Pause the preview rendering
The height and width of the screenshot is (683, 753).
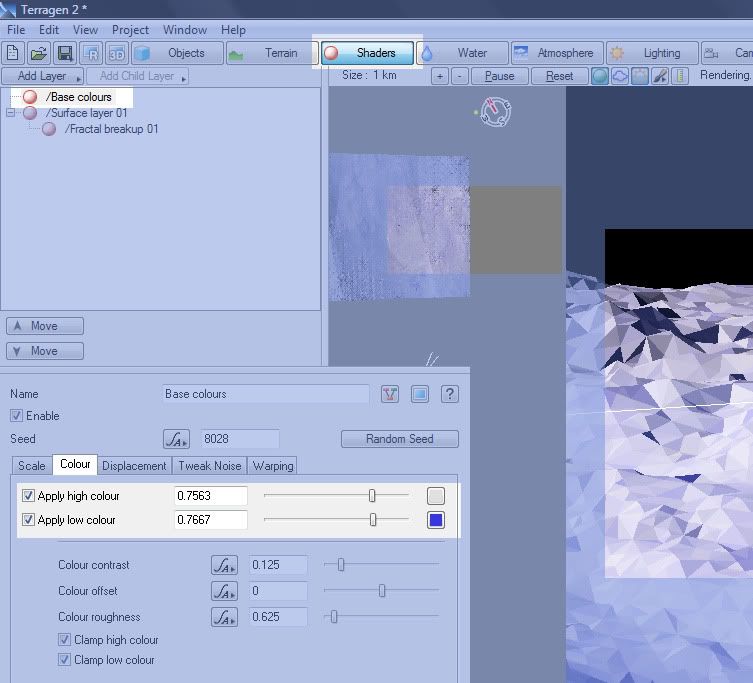pyautogui.click(x=499, y=76)
